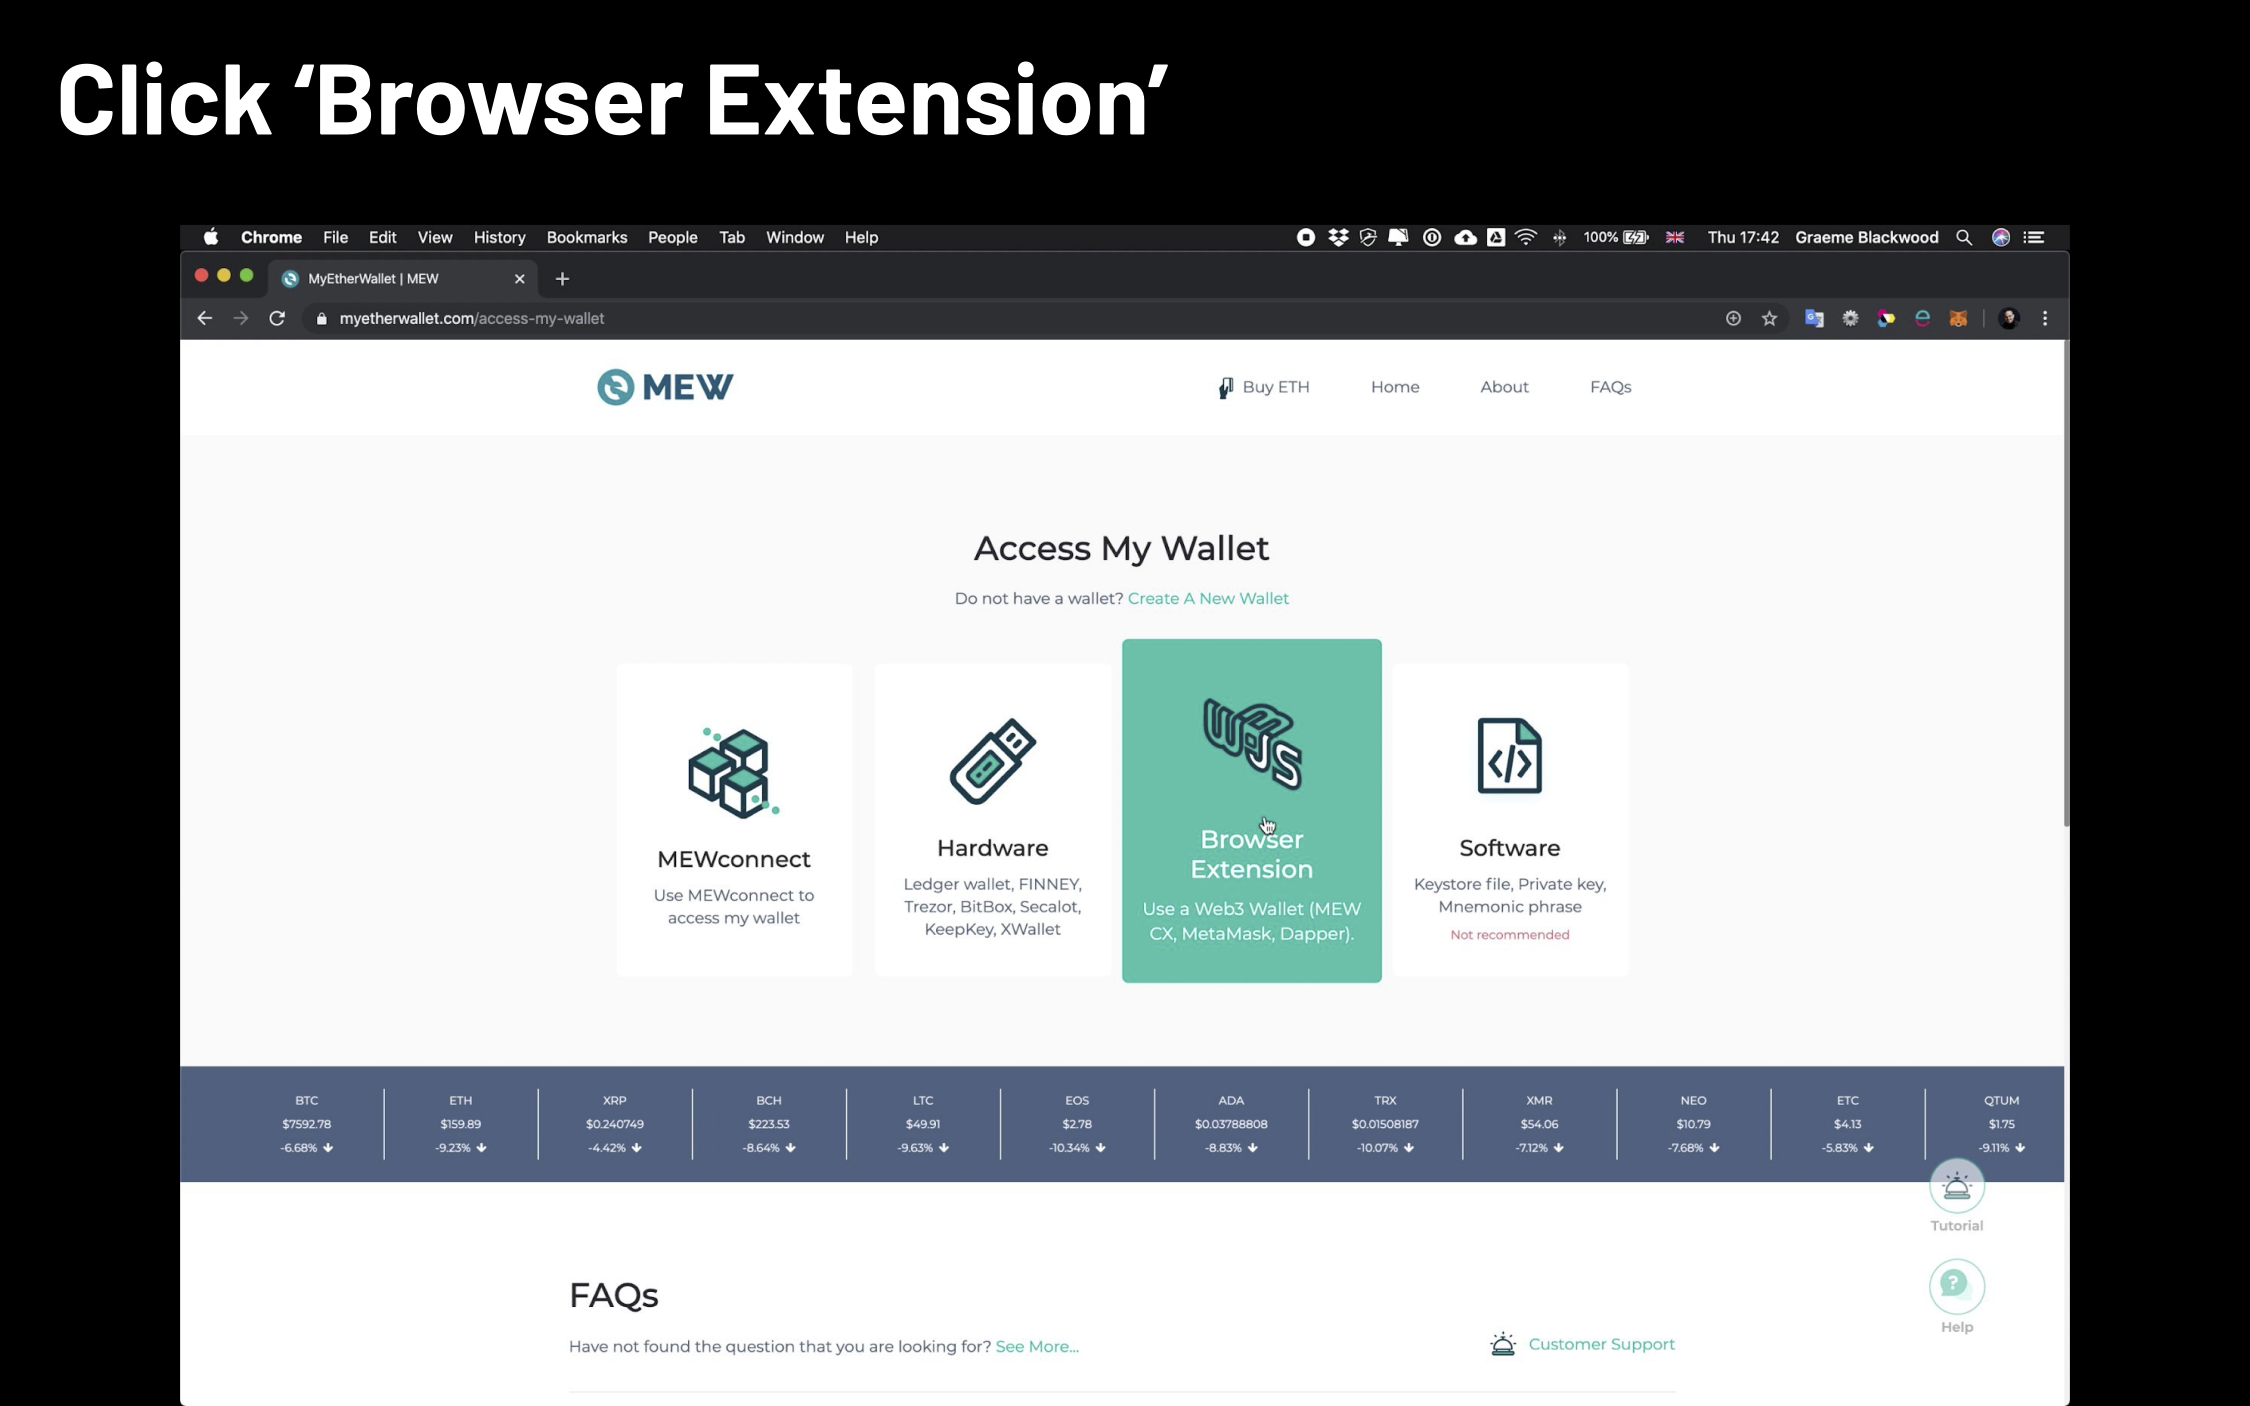
Task: Click the TRX ticker entry
Action: pyautogui.click(x=1385, y=1124)
